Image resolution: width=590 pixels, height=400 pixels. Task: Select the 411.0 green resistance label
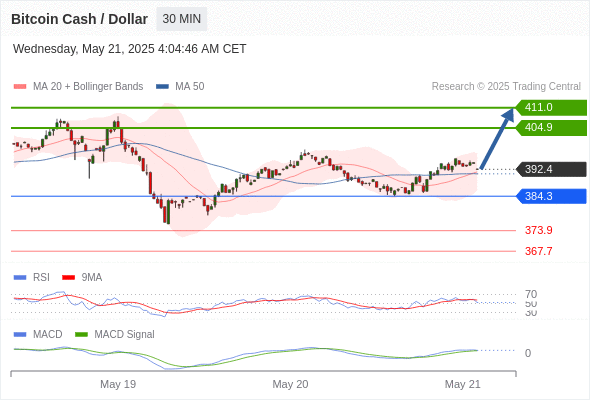pos(551,108)
